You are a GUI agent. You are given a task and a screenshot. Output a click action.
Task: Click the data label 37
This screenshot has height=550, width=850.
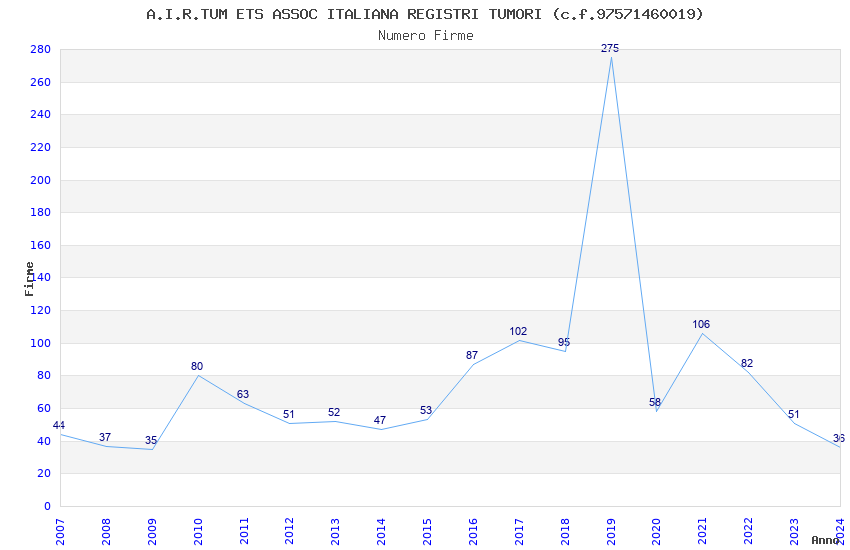click(x=105, y=437)
